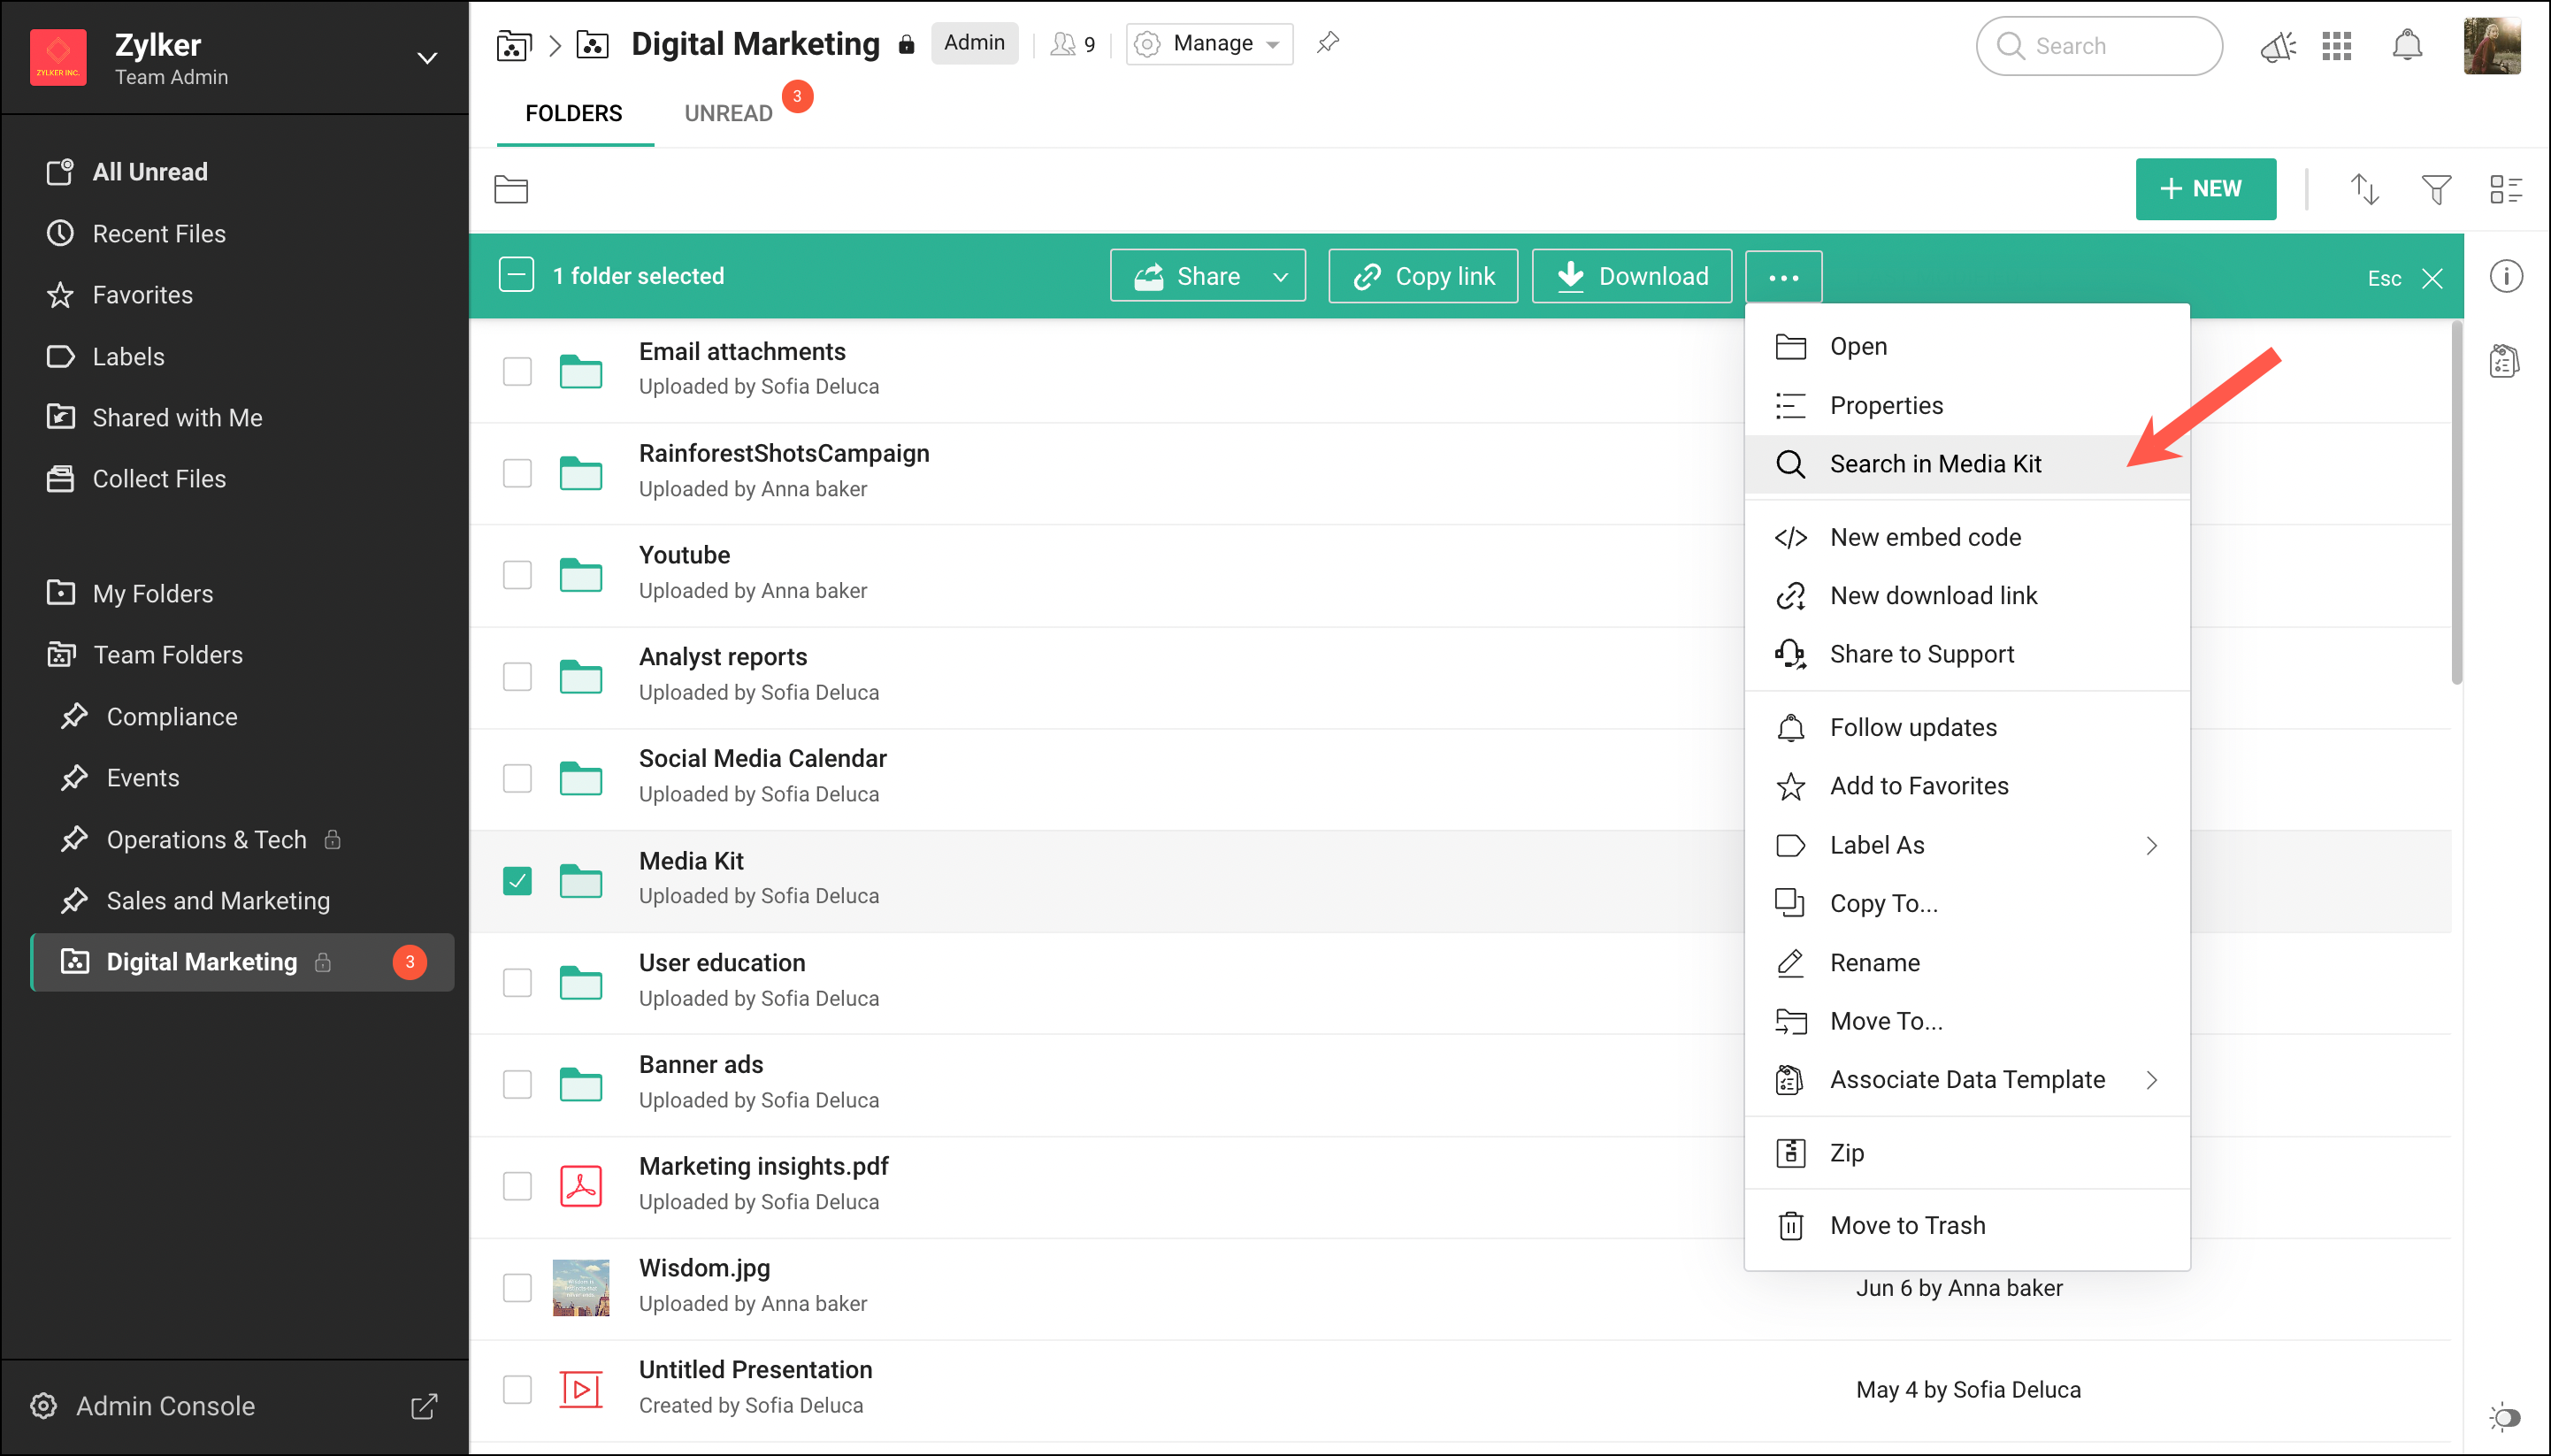Switch to the UNREAD tab

point(728,113)
